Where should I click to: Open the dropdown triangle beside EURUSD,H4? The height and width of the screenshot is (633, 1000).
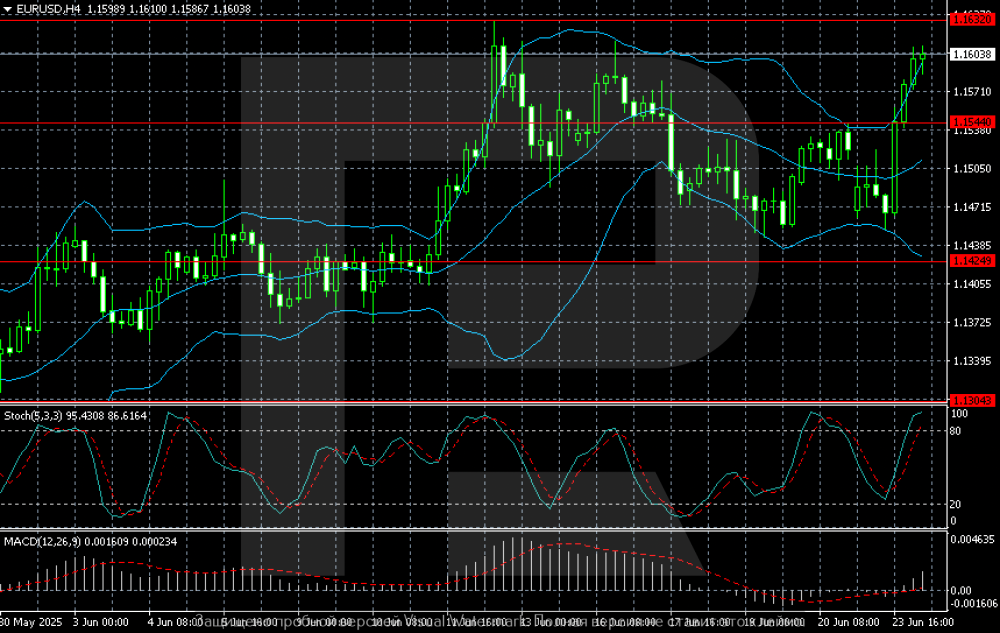point(7,8)
